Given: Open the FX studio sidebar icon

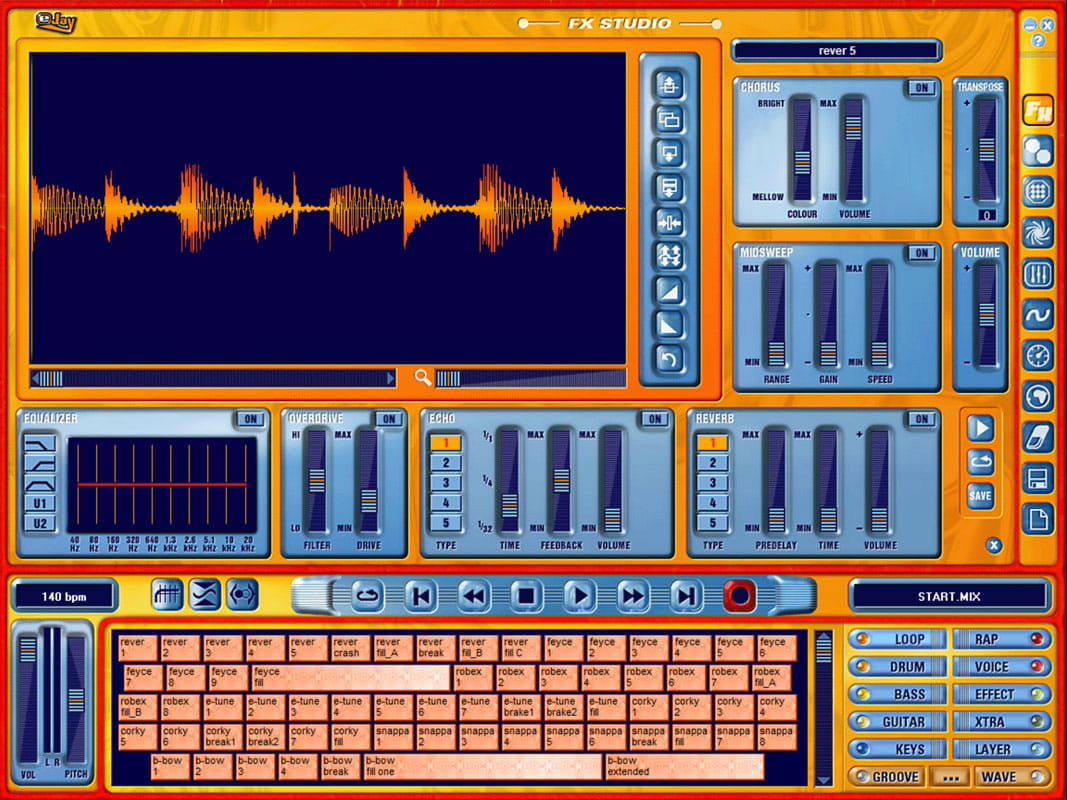Looking at the screenshot, I should pyautogui.click(x=1038, y=110).
